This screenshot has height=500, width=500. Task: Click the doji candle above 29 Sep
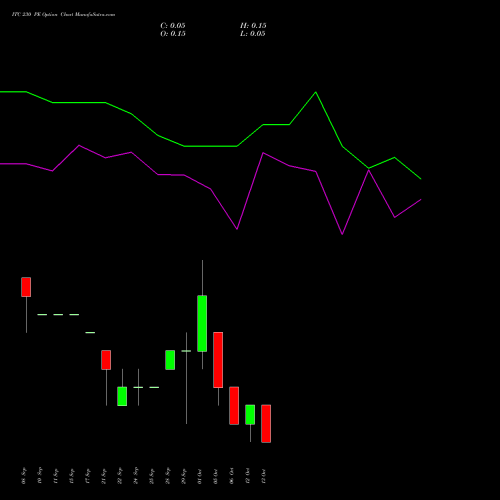[x=186, y=351]
